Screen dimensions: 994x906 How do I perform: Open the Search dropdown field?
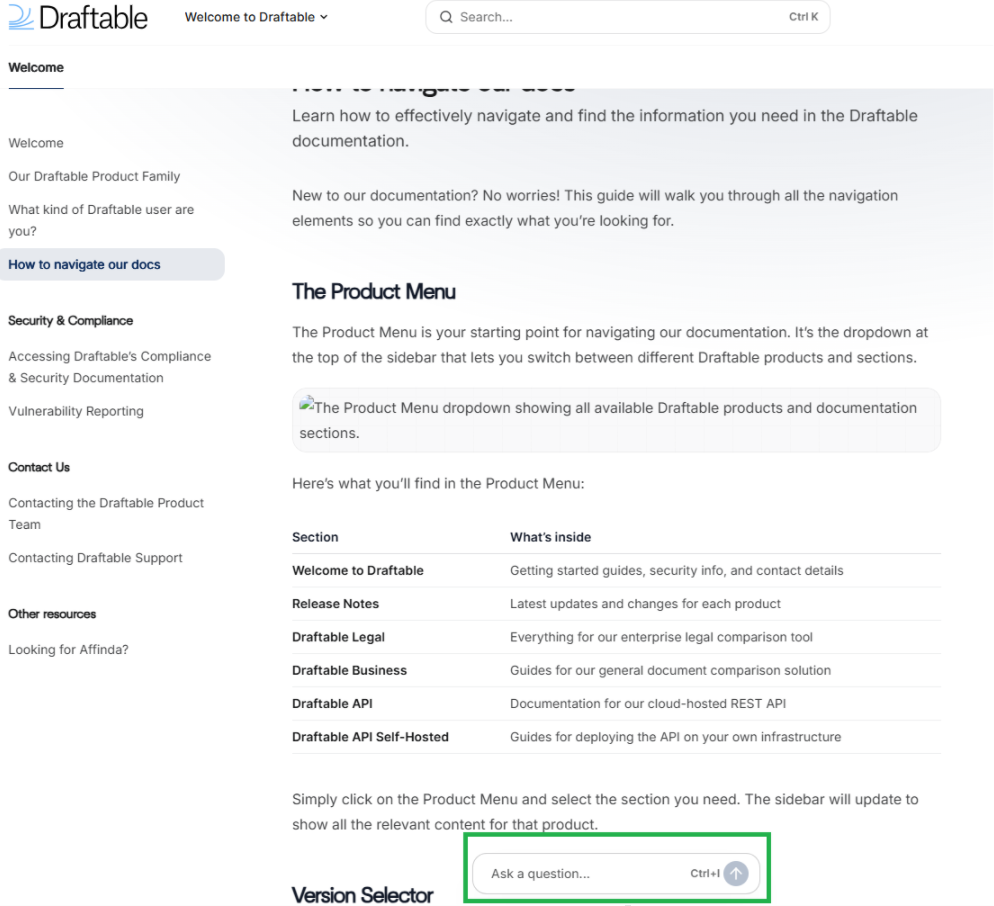pyautogui.click(x=627, y=17)
